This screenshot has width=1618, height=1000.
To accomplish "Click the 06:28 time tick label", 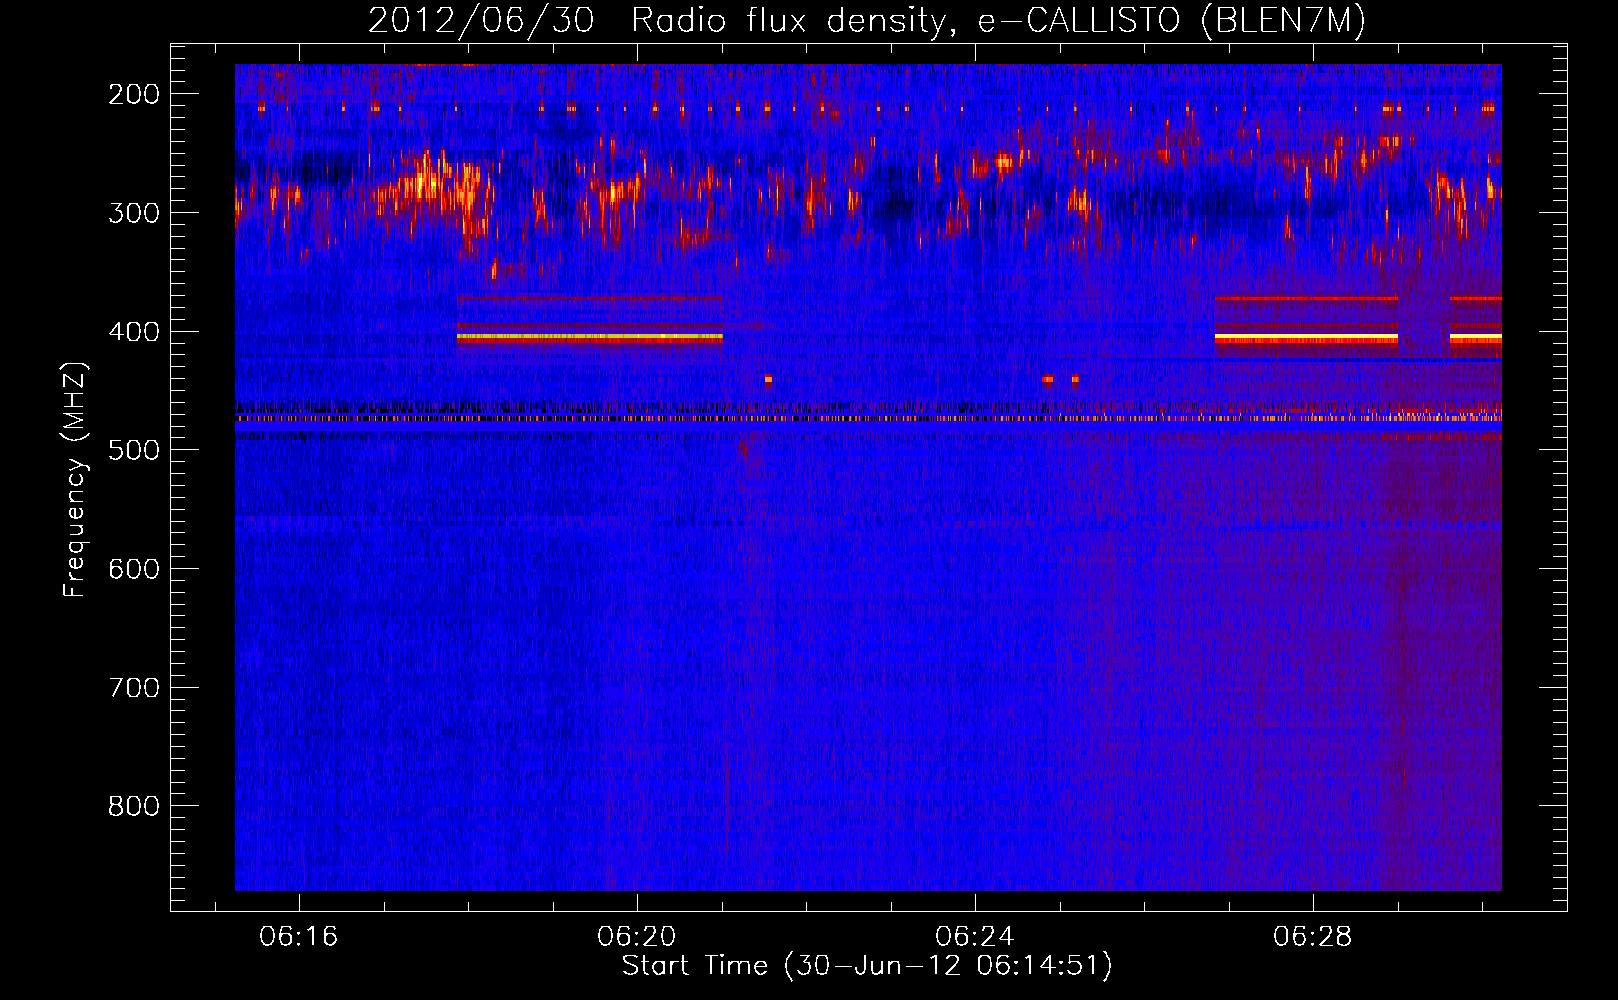I will point(1313,937).
